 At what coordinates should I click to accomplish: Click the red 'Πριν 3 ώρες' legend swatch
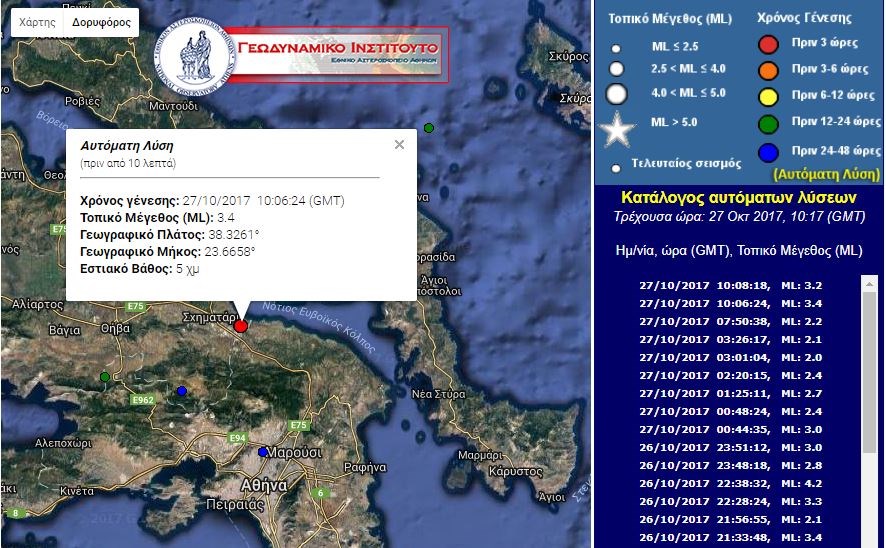coord(768,43)
